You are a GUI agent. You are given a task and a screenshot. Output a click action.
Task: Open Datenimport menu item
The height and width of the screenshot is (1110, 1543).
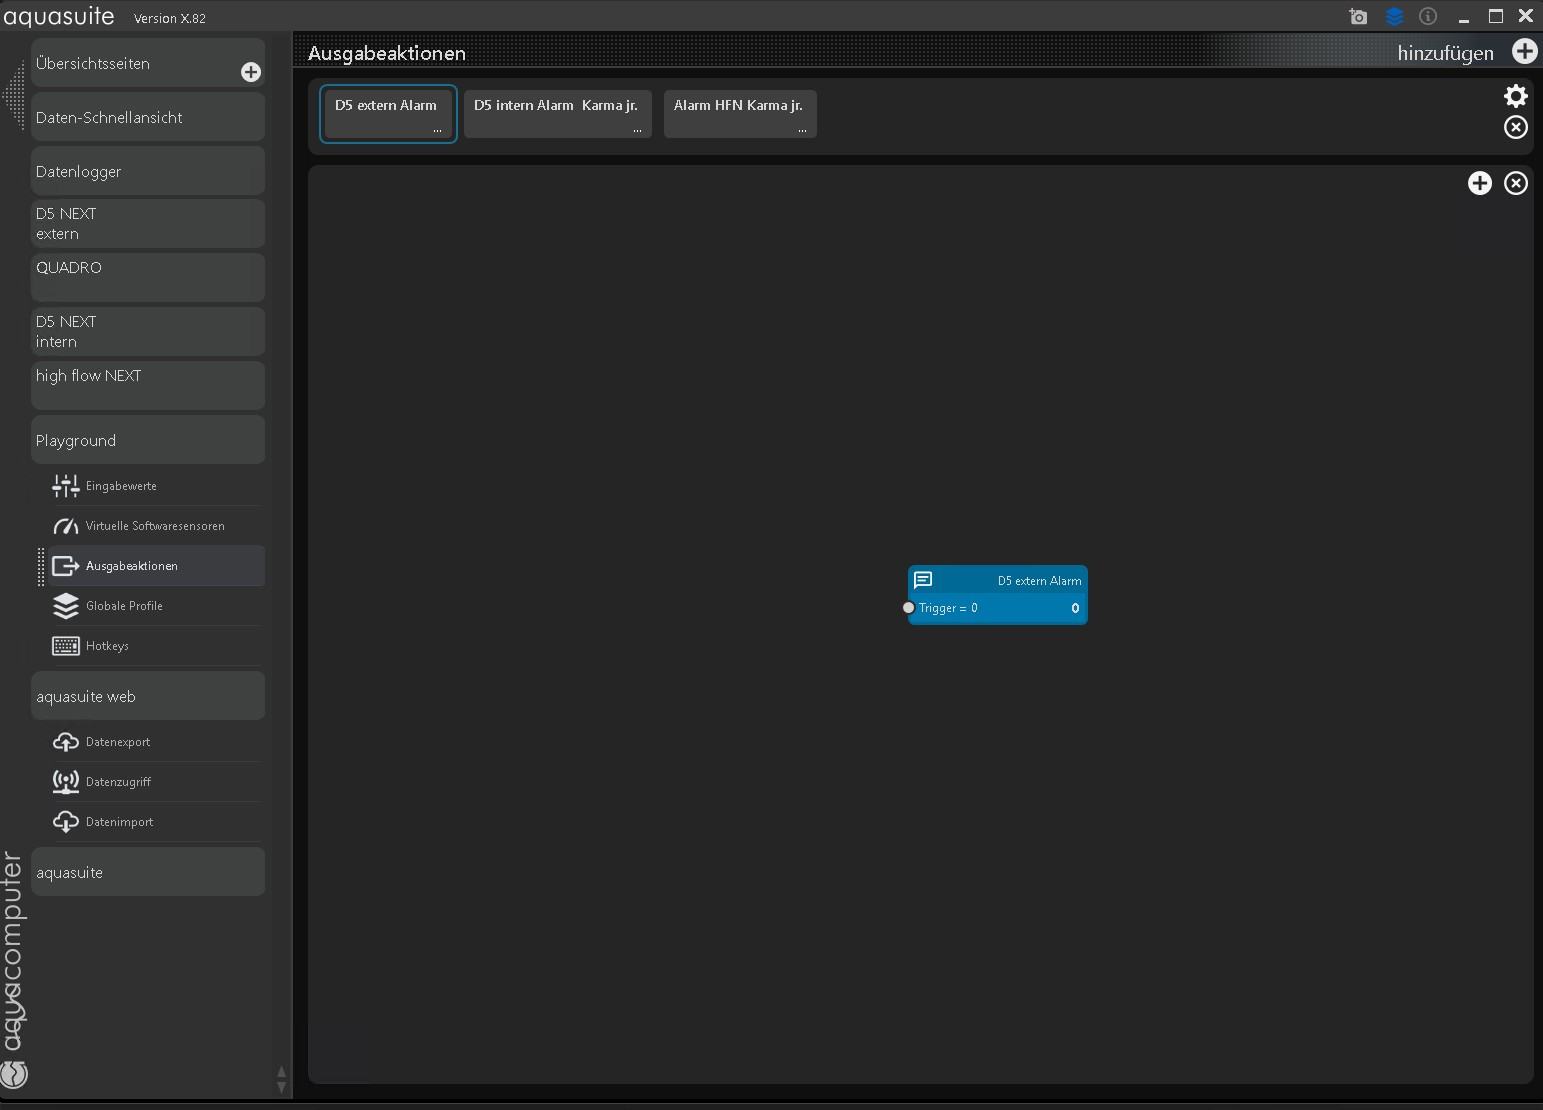156,822
